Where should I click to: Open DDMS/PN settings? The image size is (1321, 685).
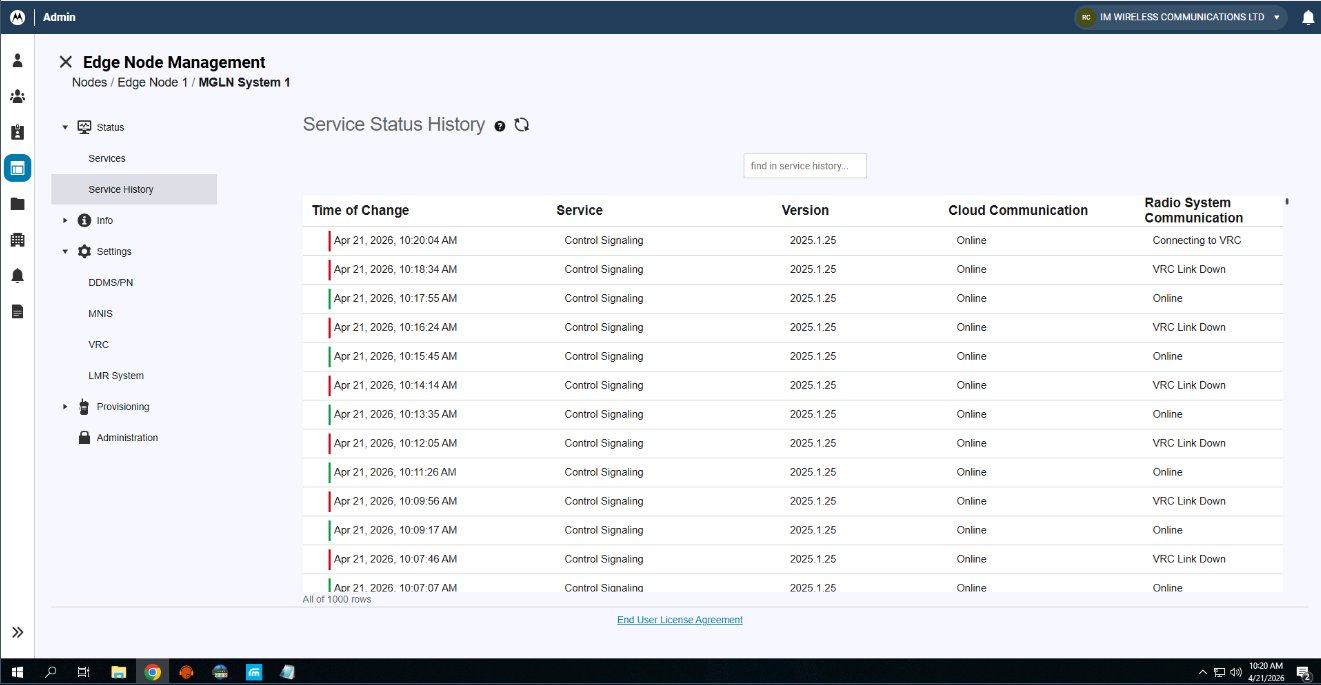point(110,282)
